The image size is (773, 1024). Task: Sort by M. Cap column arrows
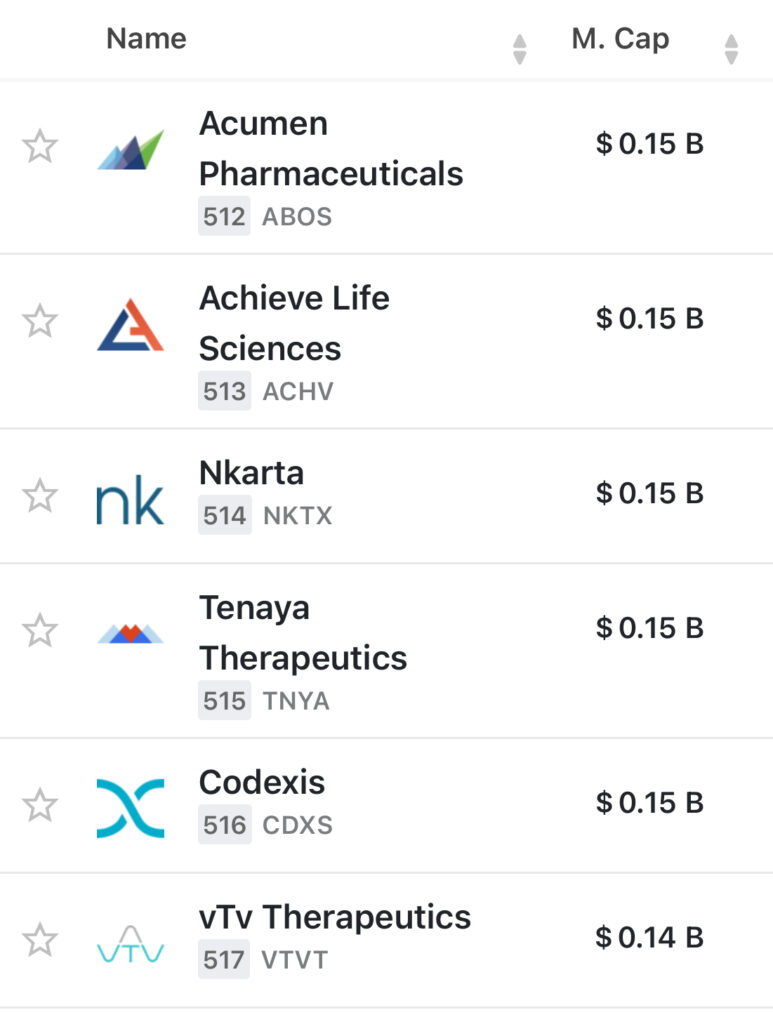731,49
